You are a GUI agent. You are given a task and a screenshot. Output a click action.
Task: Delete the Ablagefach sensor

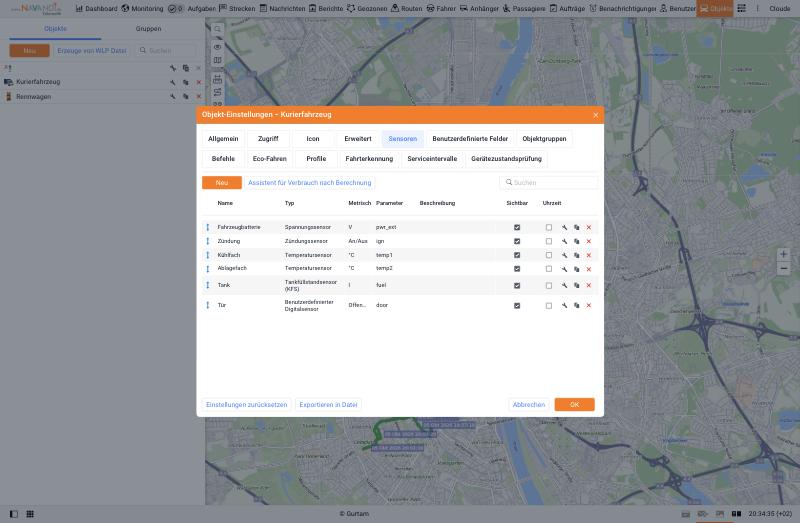tap(589, 269)
